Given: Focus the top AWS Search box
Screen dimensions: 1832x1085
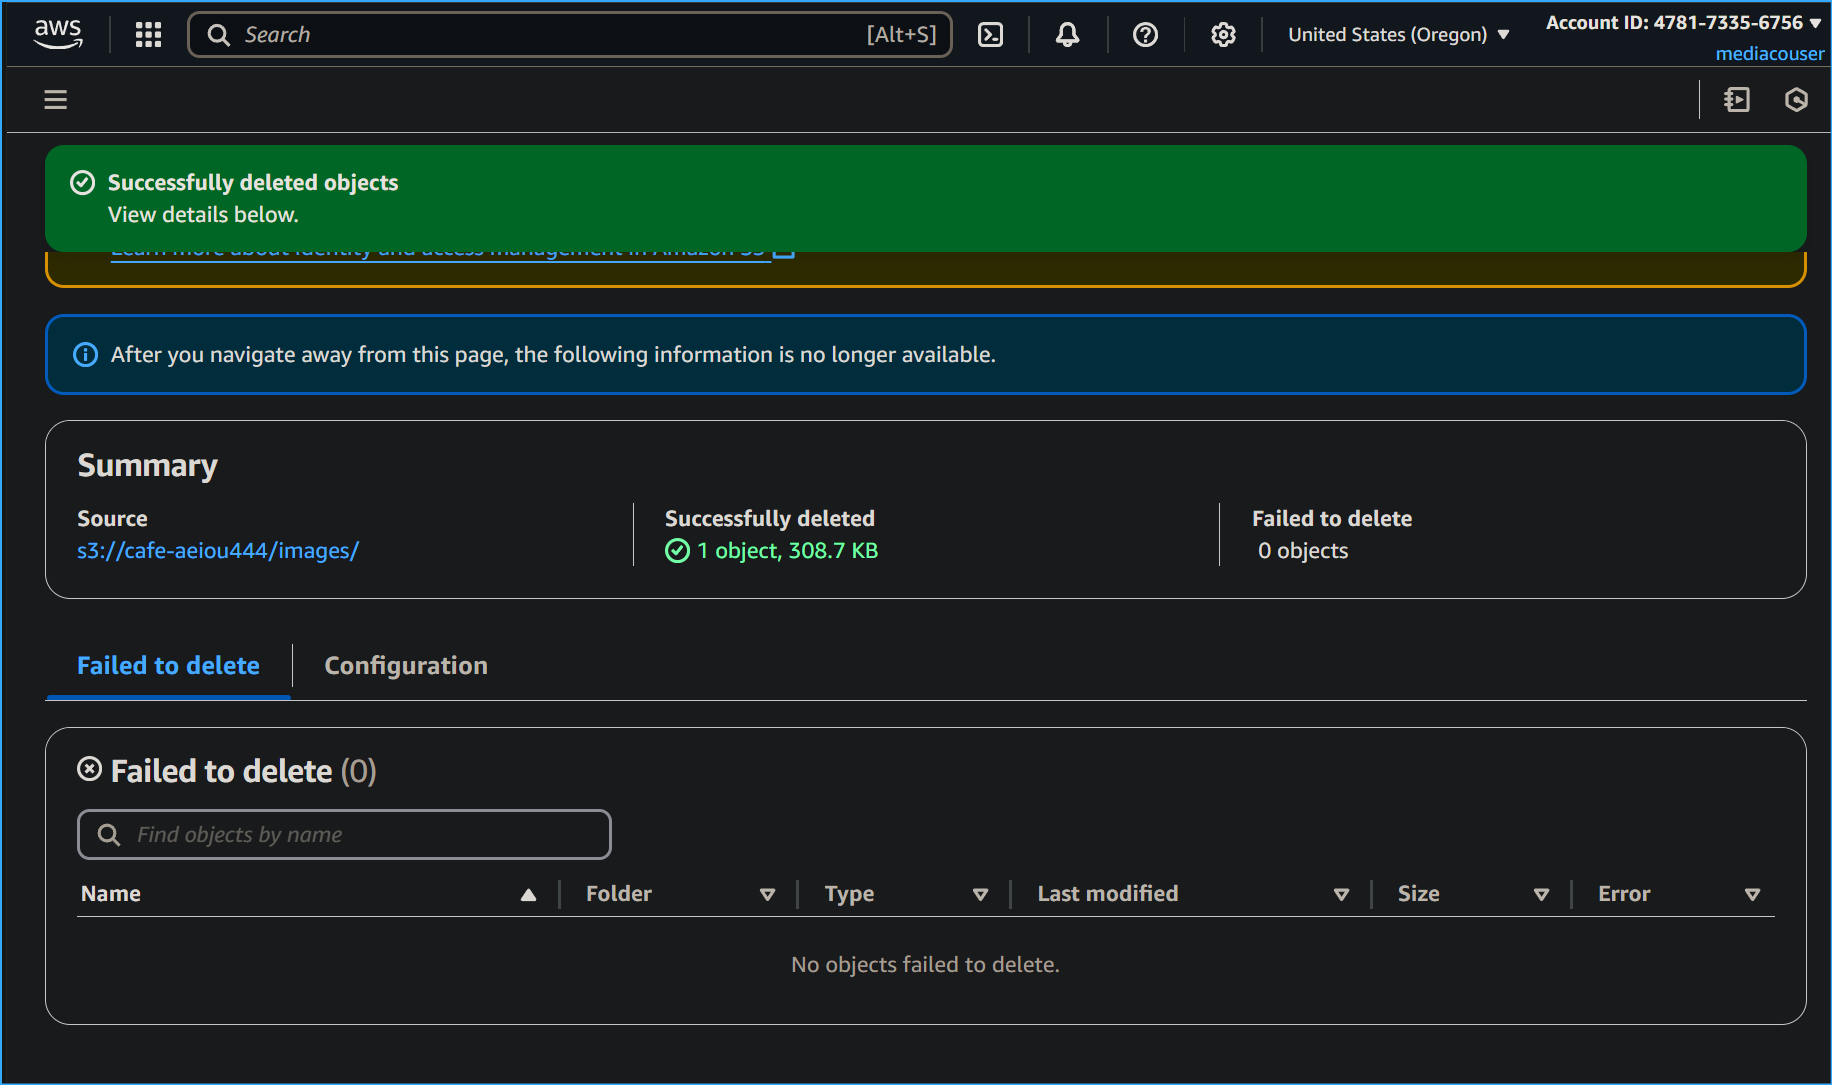Looking at the screenshot, I should click(570, 35).
